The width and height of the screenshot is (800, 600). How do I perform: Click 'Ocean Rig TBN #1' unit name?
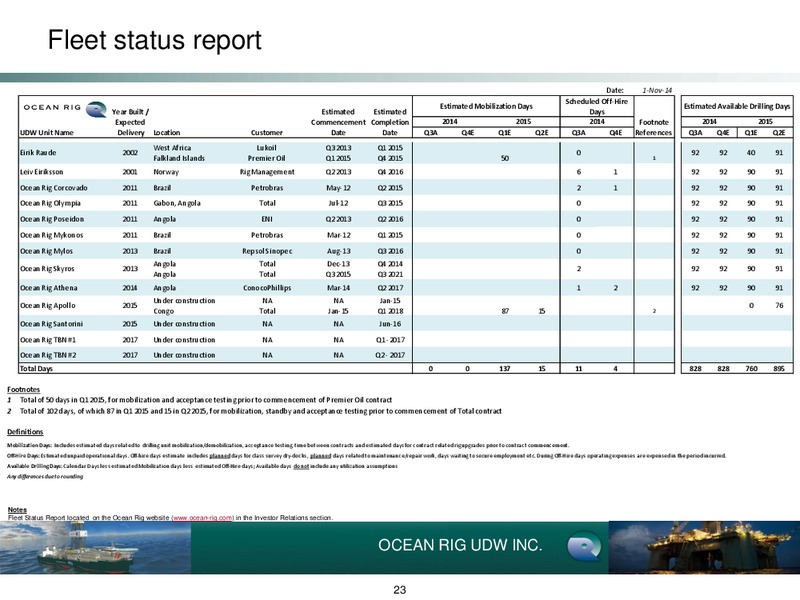click(x=48, y=340)
